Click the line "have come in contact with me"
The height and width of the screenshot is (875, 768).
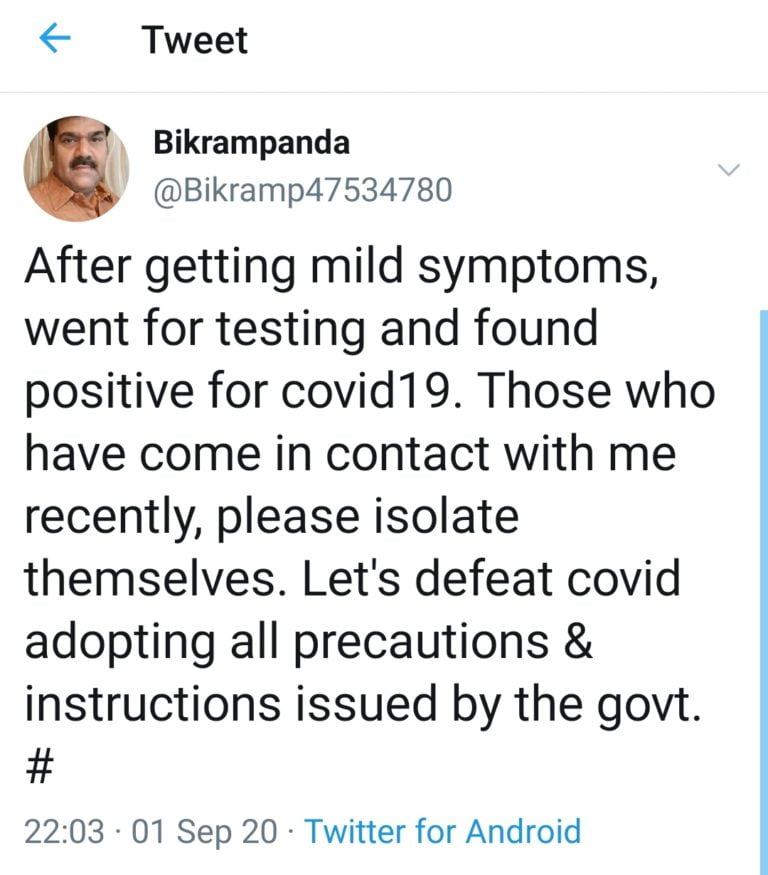pos(350,455)
